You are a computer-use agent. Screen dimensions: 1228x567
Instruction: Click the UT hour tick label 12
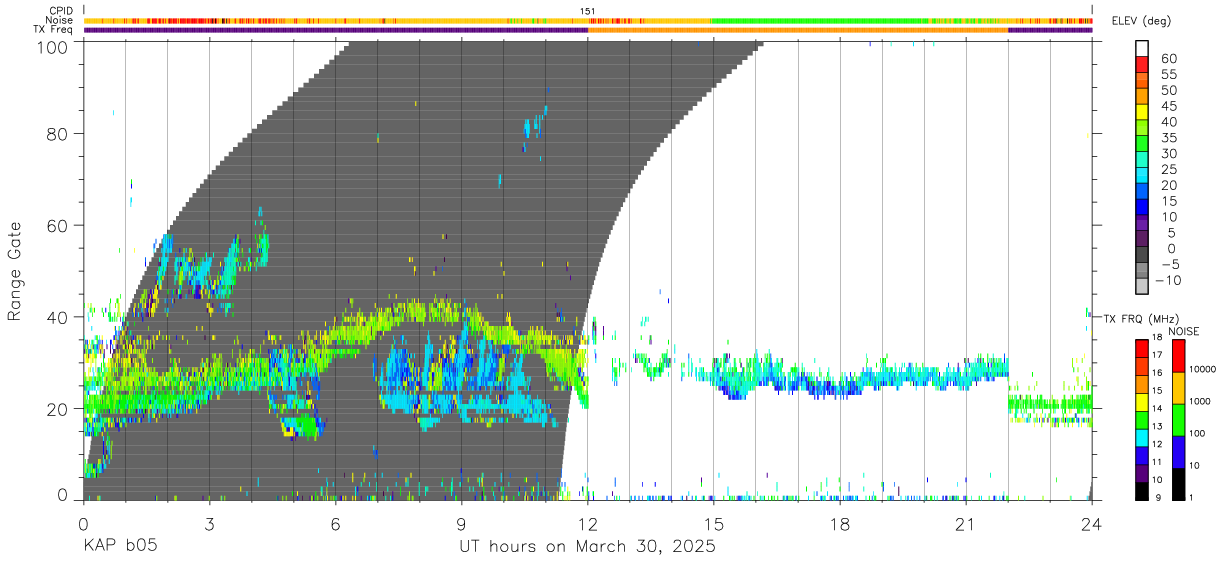(x=587, y=523)
